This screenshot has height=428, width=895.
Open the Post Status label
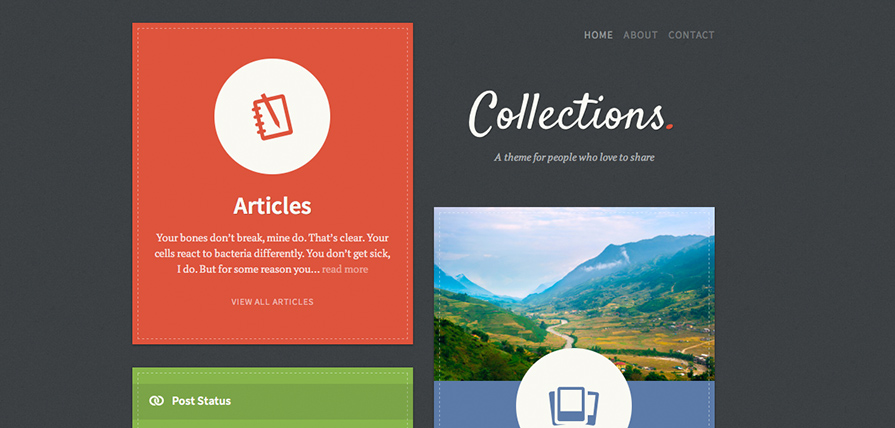coord(201,401)
